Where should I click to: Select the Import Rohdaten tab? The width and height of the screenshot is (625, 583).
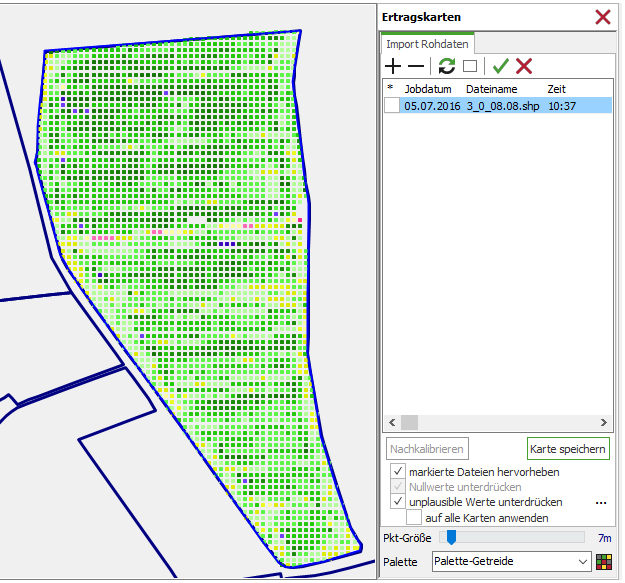click(428, 44)
